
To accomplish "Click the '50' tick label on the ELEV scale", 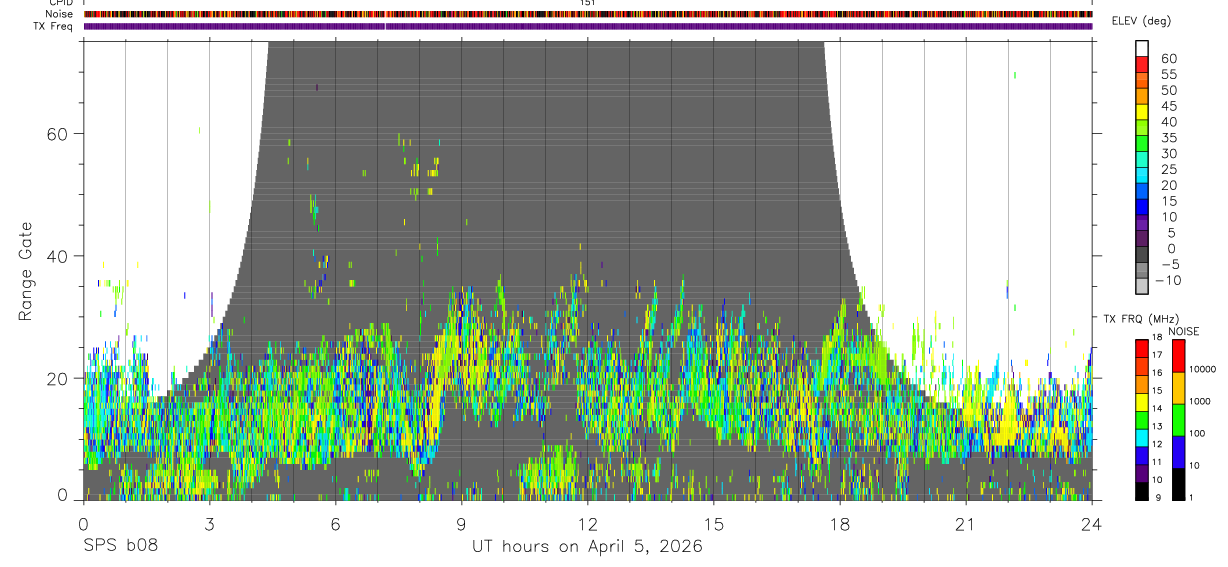I will 1169,91.
